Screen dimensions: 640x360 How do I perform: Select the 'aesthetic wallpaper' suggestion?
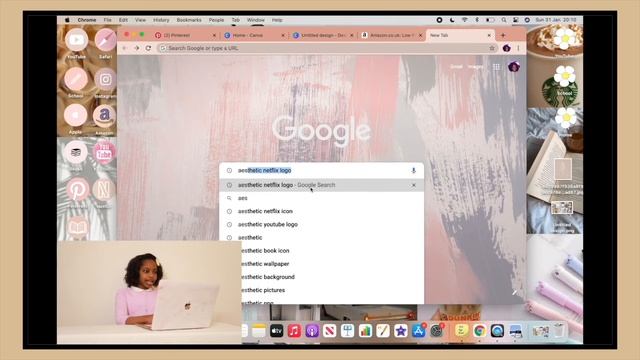coord(332,264)
